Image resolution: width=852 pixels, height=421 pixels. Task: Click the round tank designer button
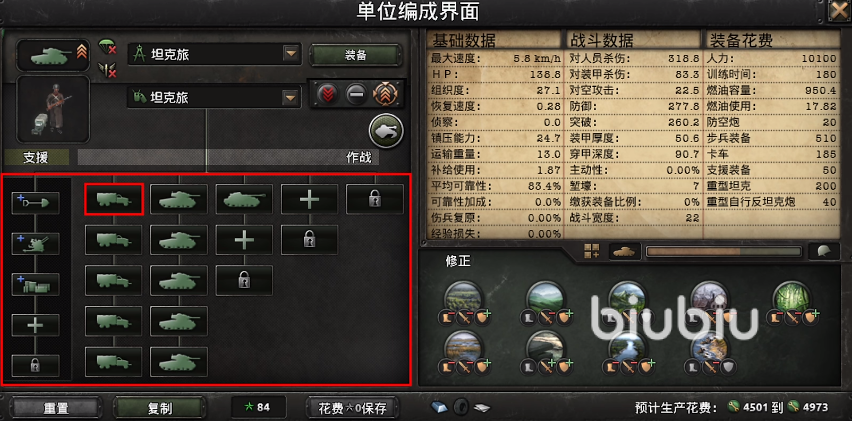(386, 131)
